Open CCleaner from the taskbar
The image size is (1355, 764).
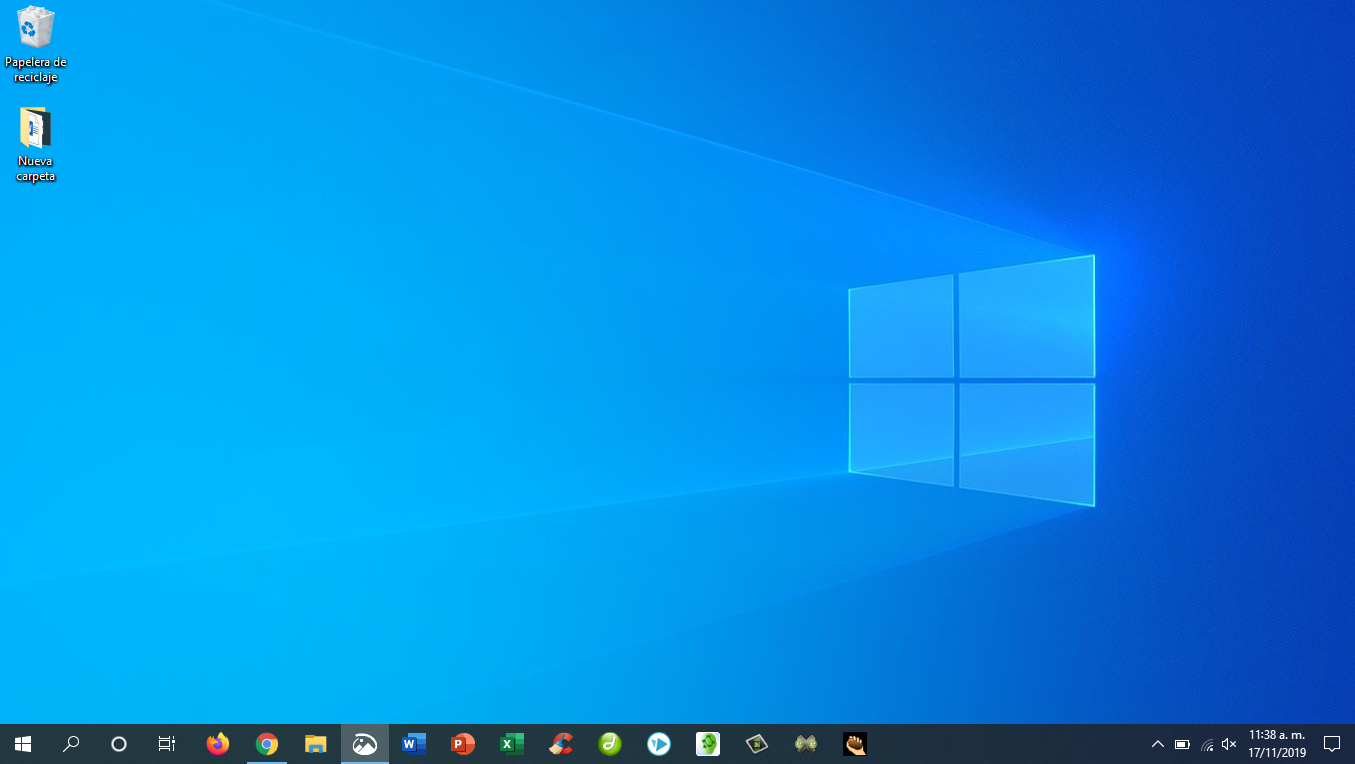[560, 744]
